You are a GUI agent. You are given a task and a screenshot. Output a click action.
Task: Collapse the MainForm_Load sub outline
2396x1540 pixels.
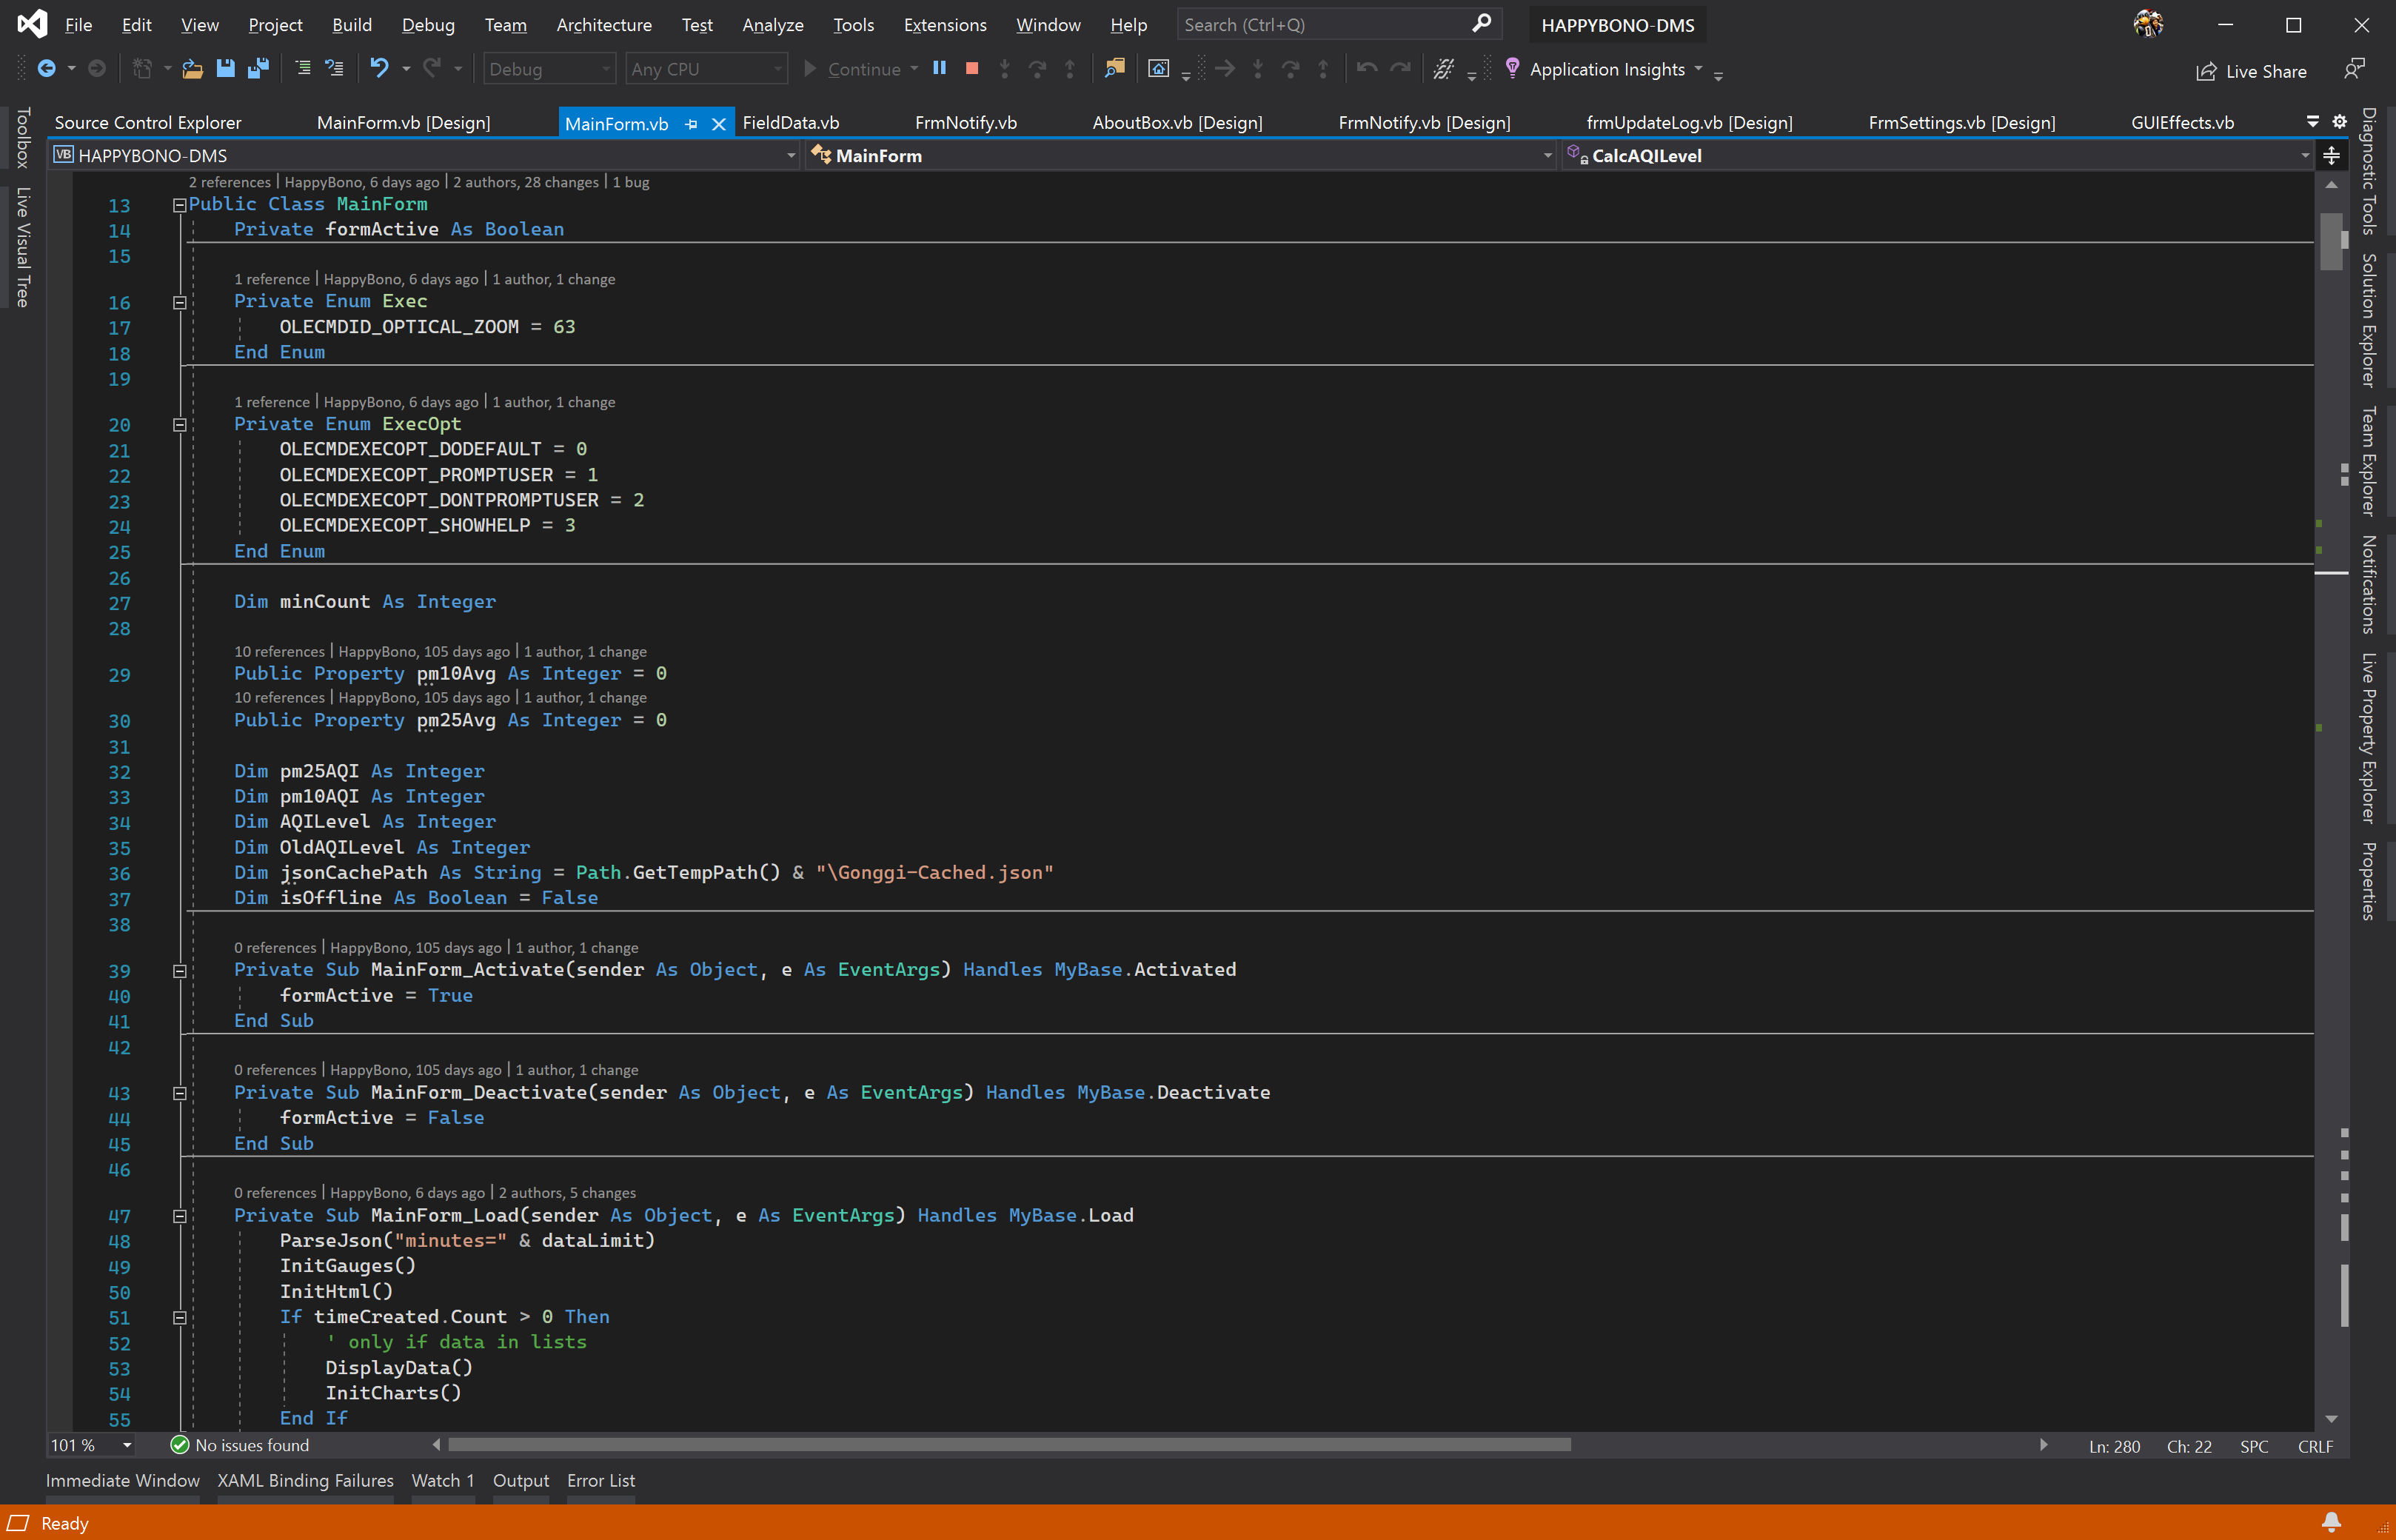[180, 1216]
